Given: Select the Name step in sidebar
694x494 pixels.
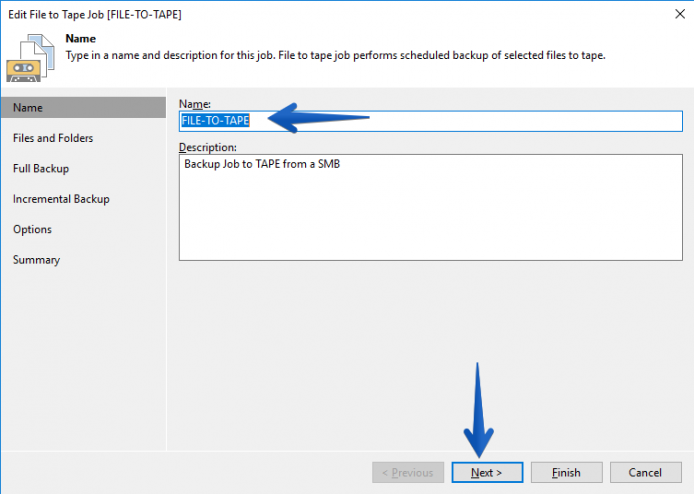Looking at the screenshot, I should pos(84,108).
